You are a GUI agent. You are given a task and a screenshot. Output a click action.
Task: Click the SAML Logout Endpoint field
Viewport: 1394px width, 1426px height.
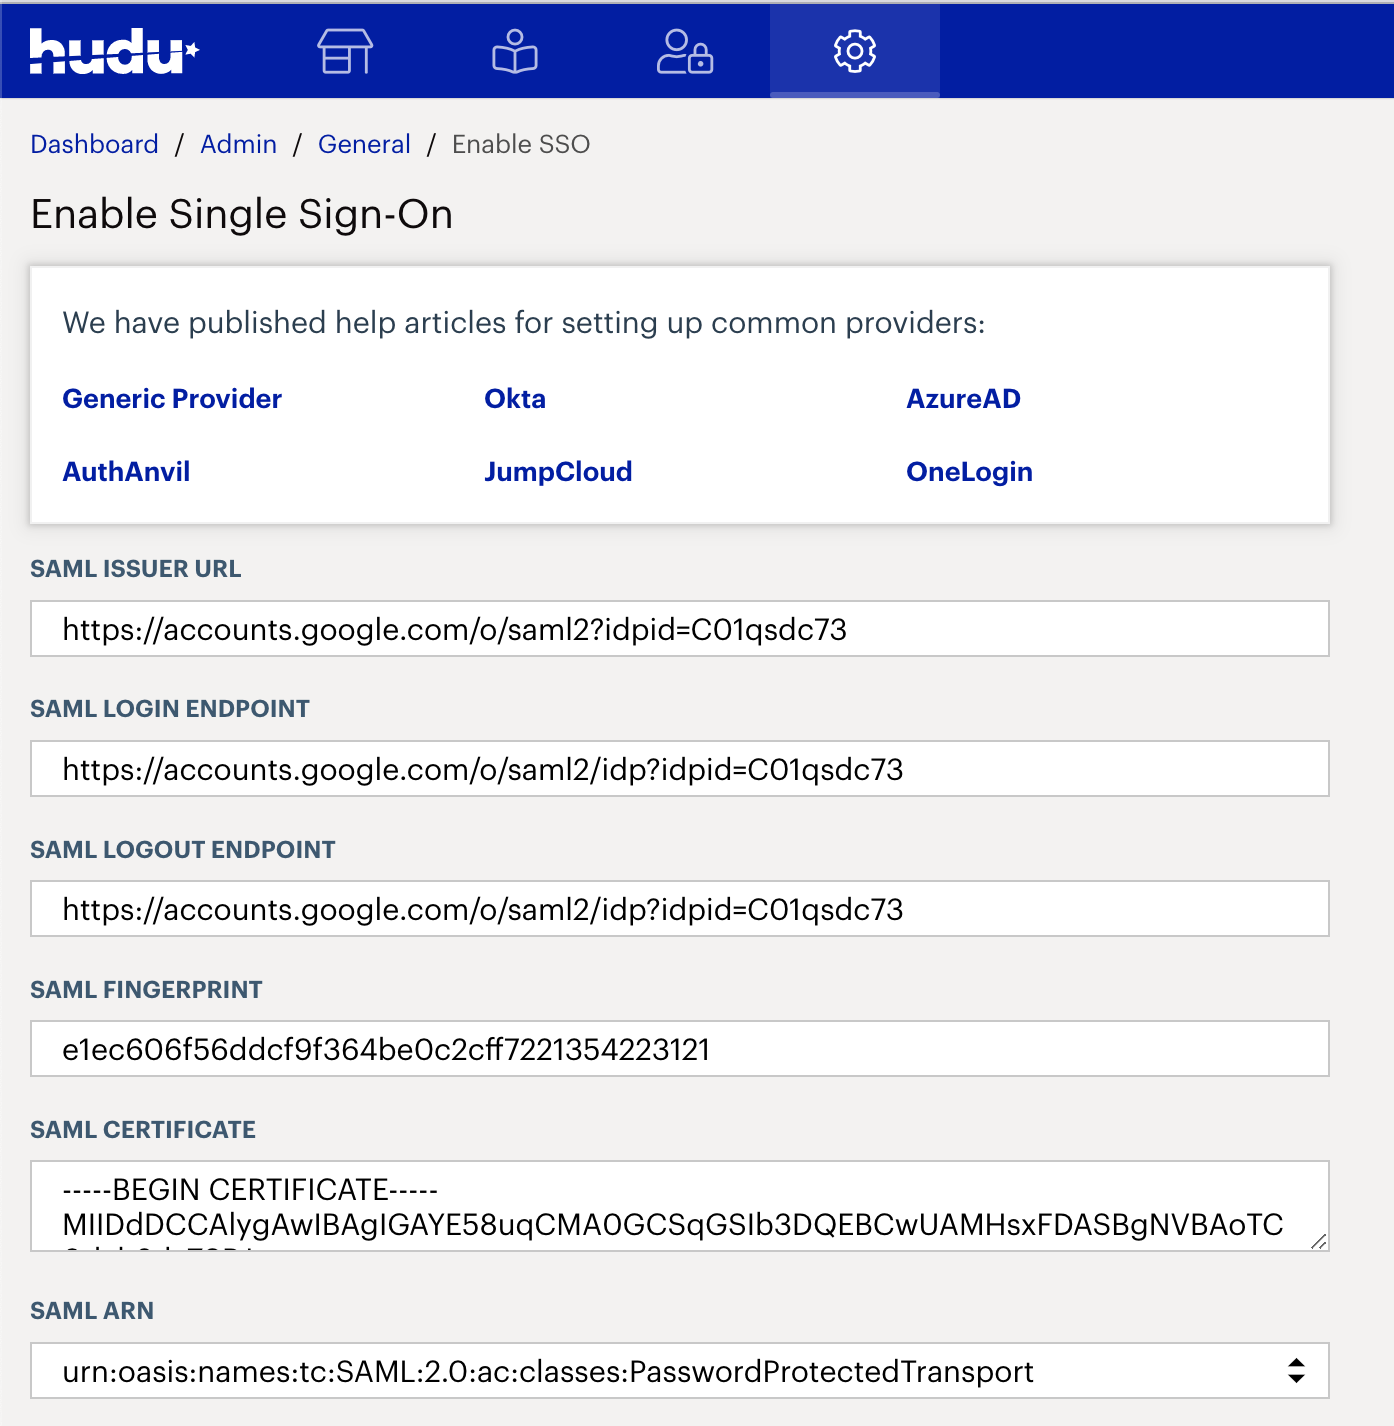[680, 909]
